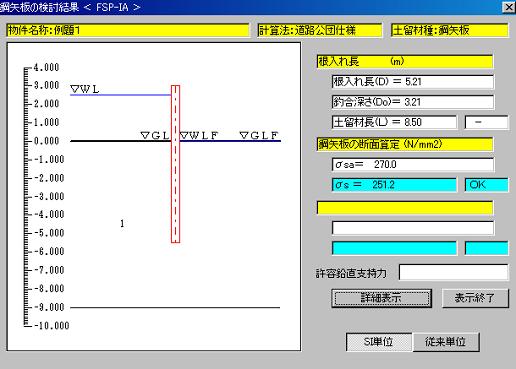The width and height of the screenshot is (516, 369).
Task: Click the 土留材種:鋼矢板 label
Action: (450, 30)
